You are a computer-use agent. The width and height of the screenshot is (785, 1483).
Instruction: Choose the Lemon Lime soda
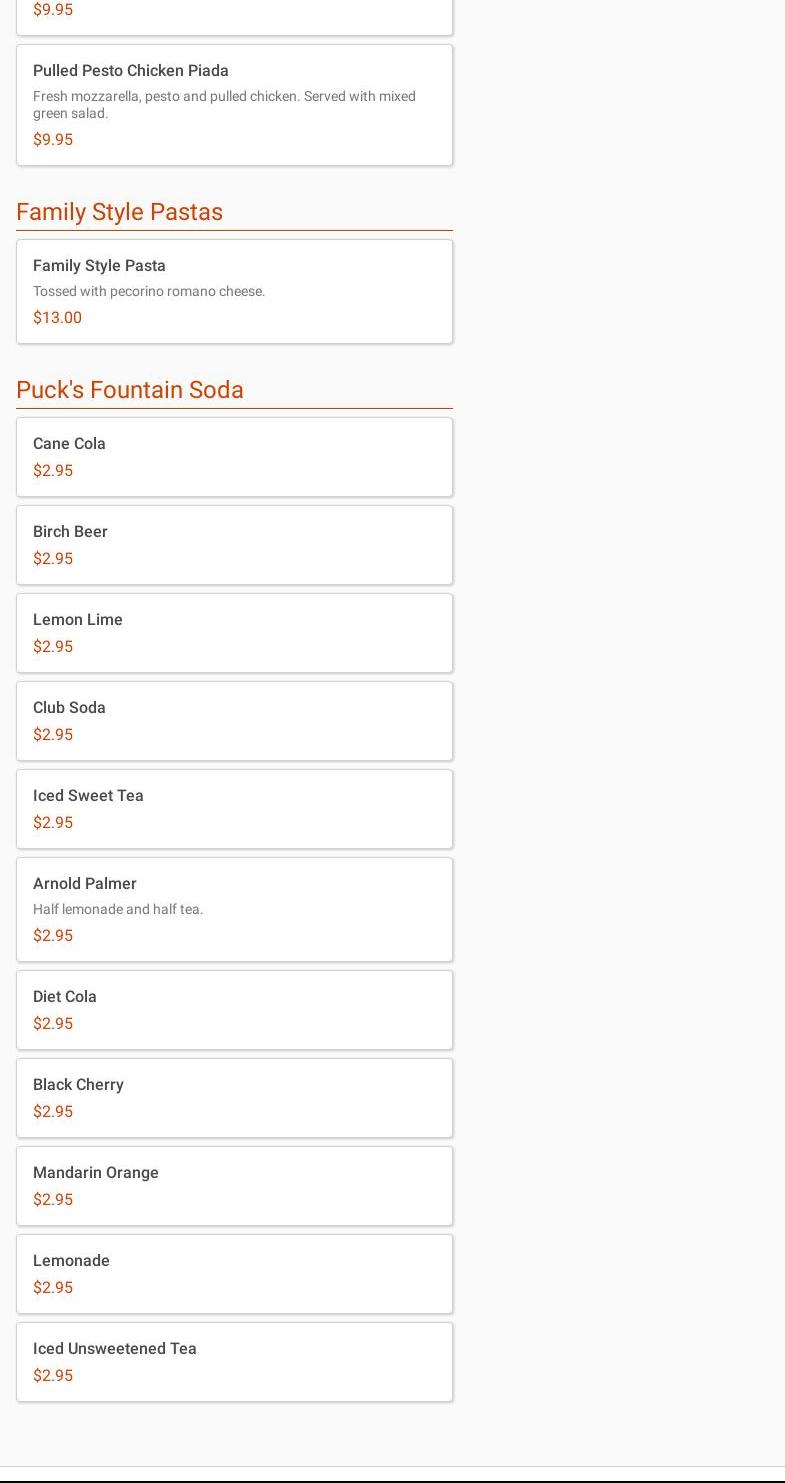point(234,632)
